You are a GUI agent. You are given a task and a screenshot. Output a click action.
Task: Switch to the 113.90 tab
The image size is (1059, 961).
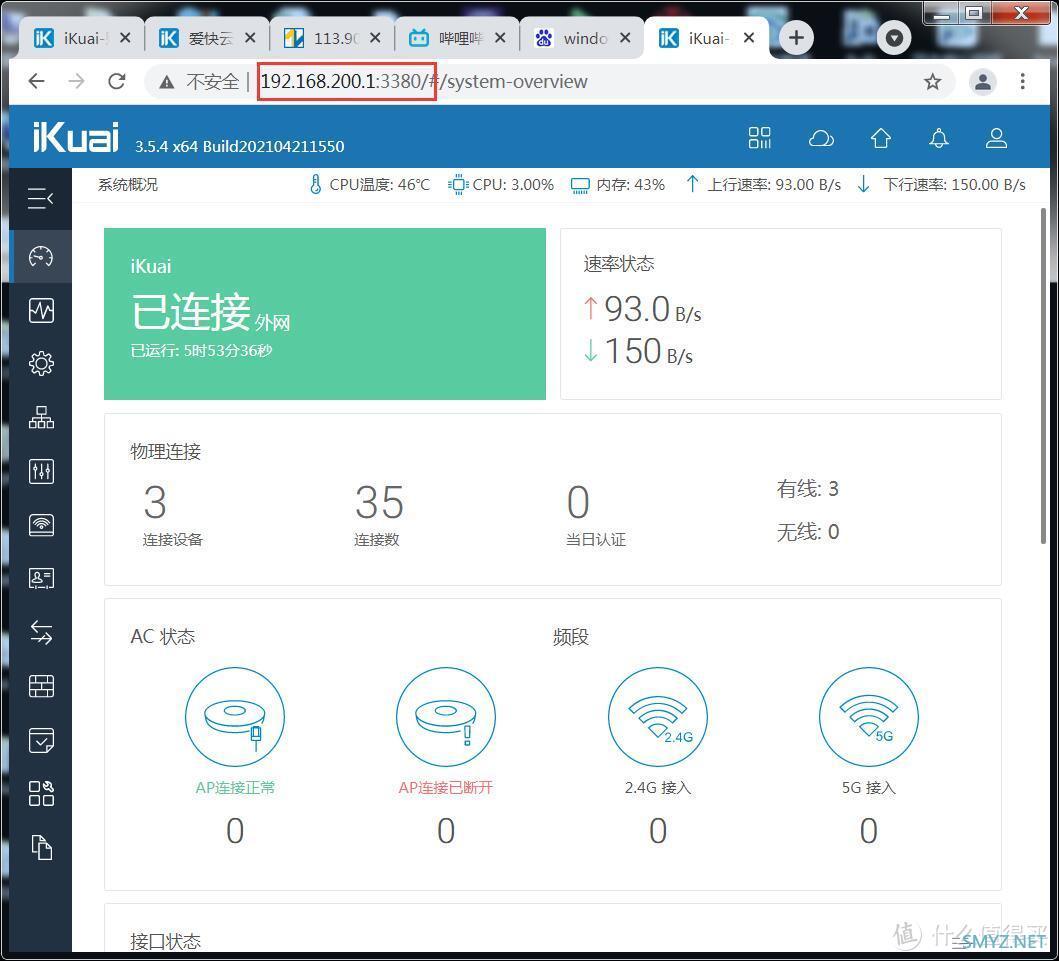[331, 38]
